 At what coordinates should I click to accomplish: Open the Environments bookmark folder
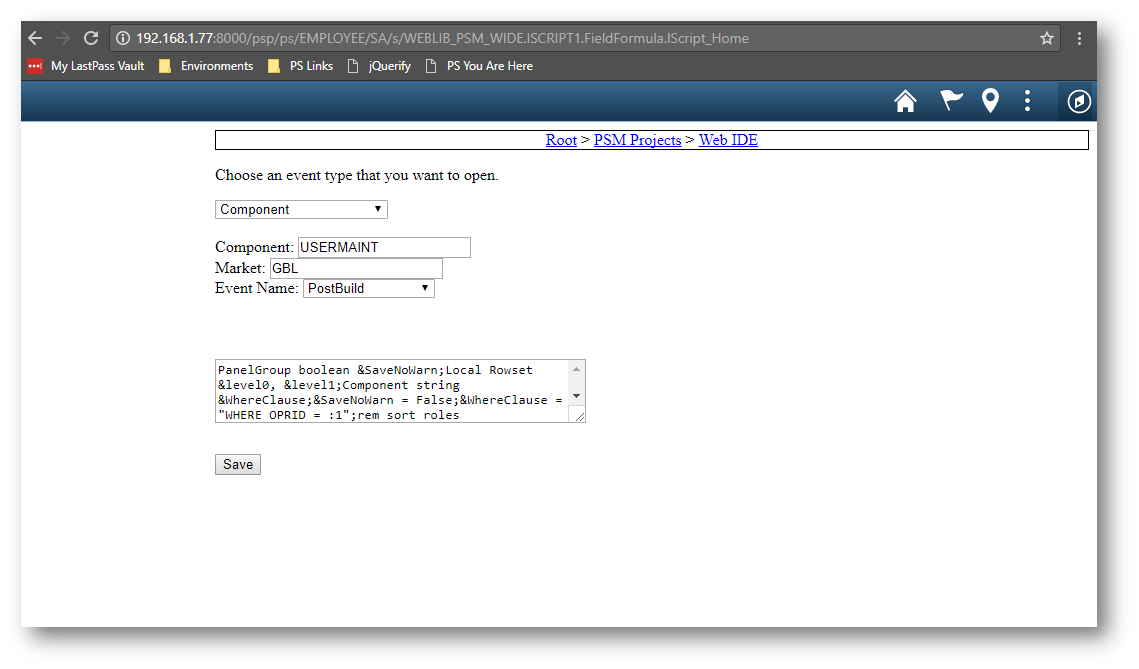coord(206,66)
